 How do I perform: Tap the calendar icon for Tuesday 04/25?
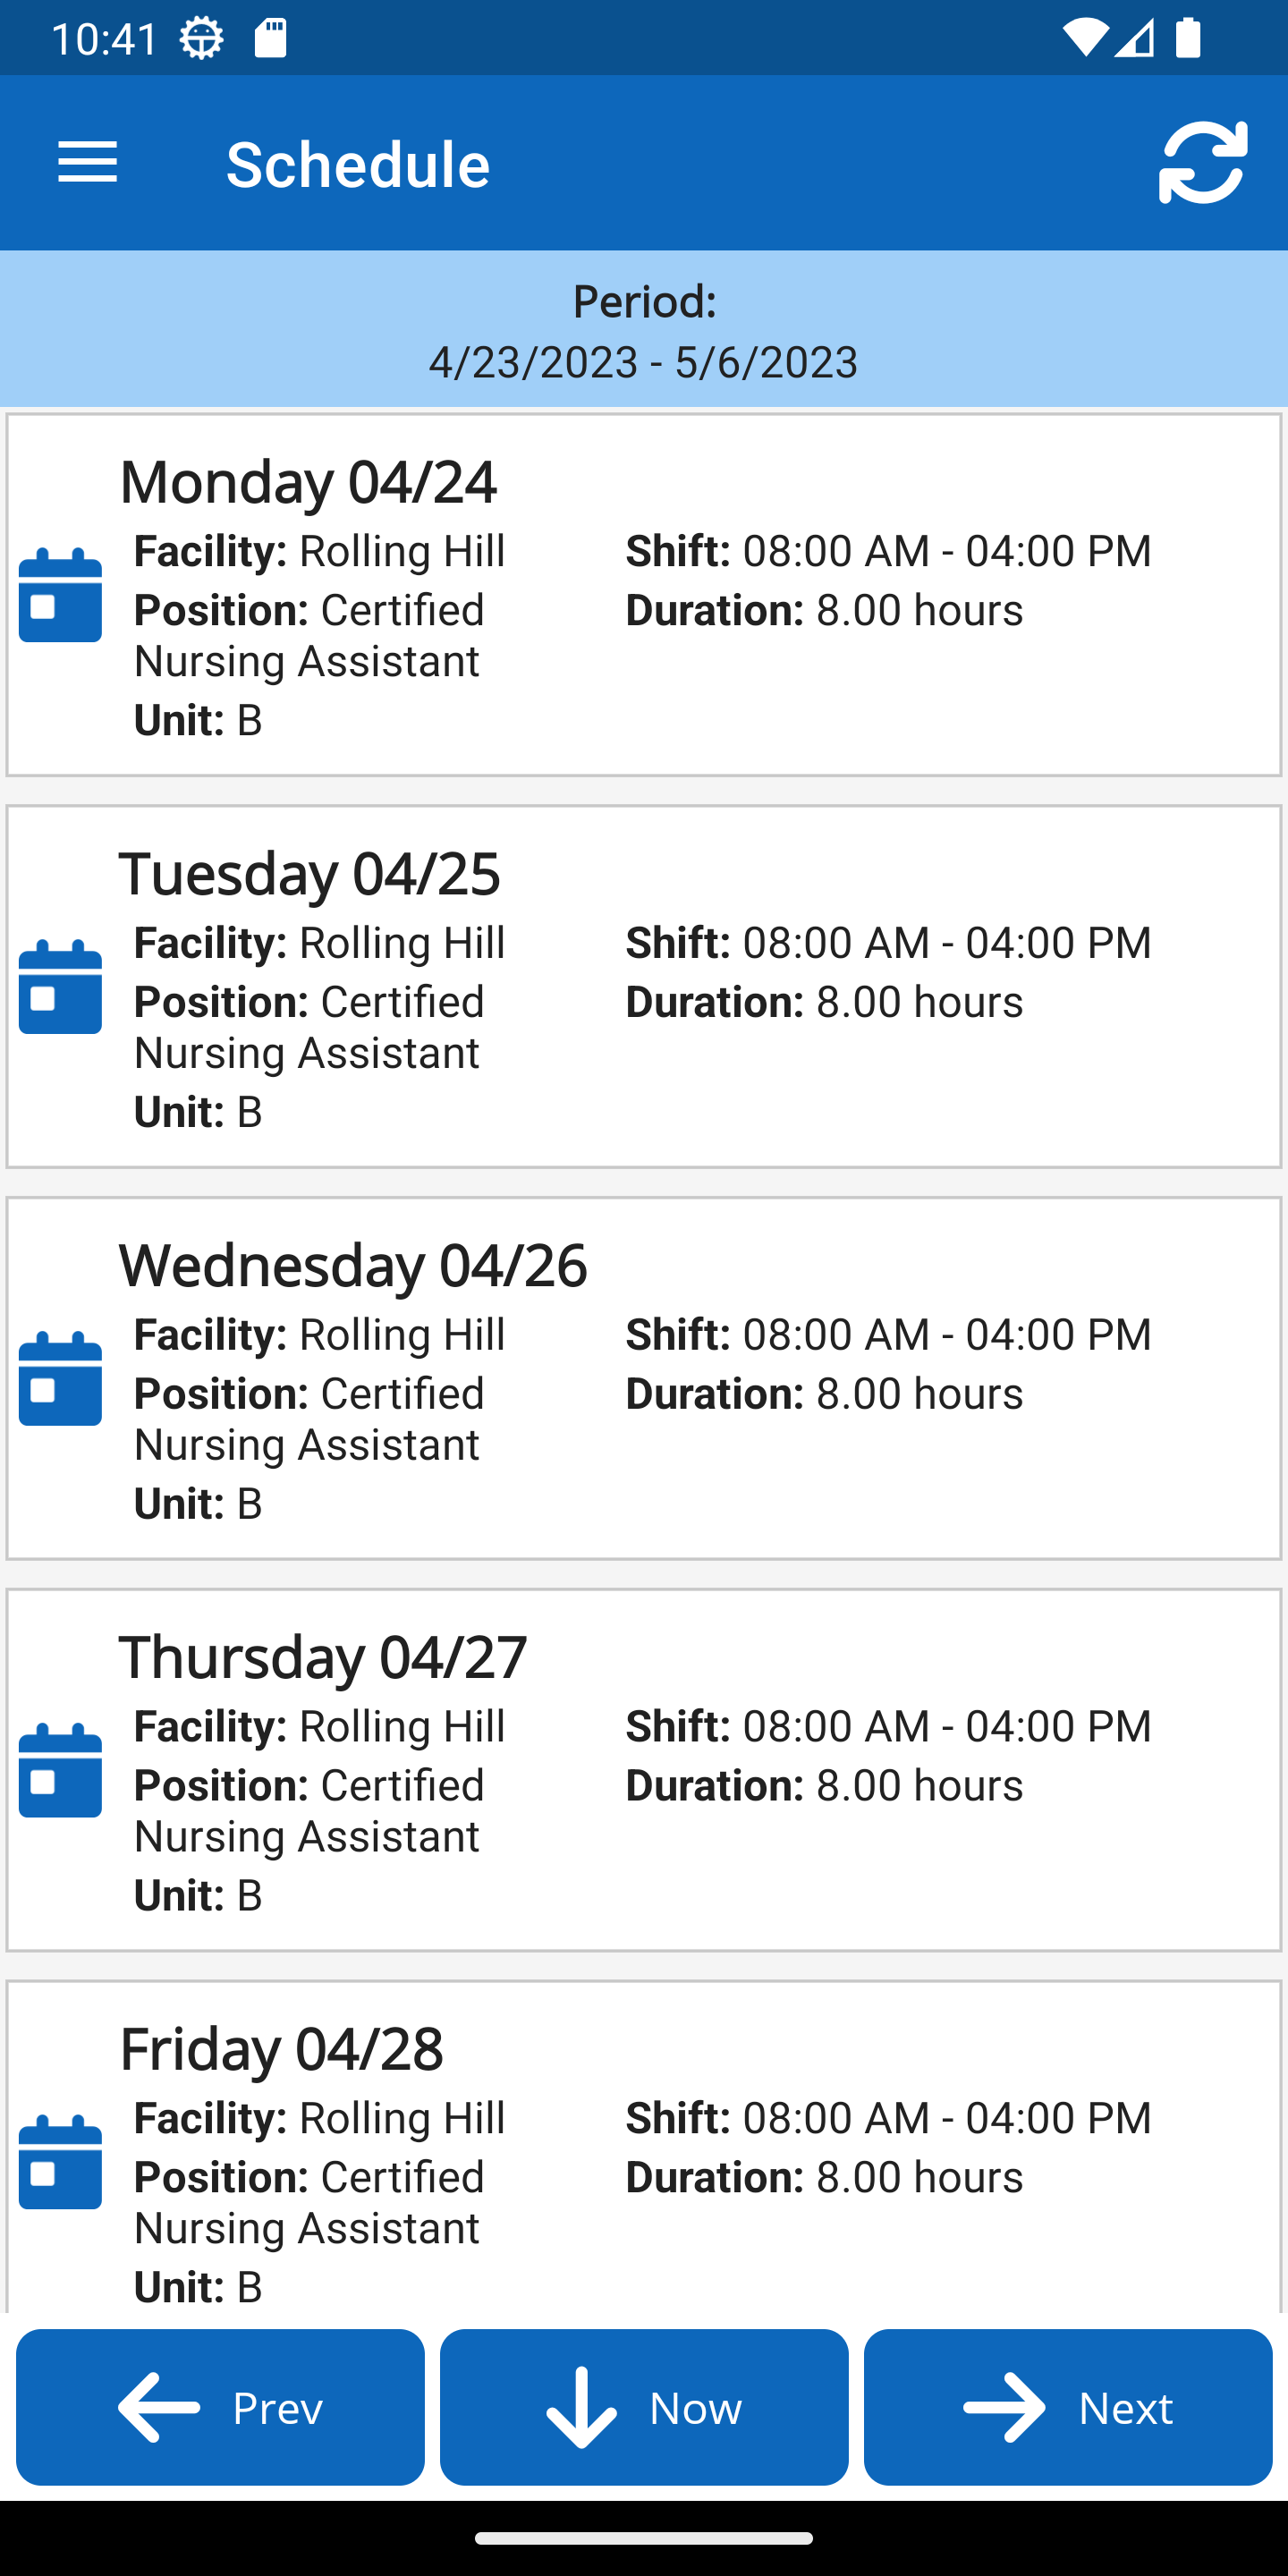click(60, 987)
